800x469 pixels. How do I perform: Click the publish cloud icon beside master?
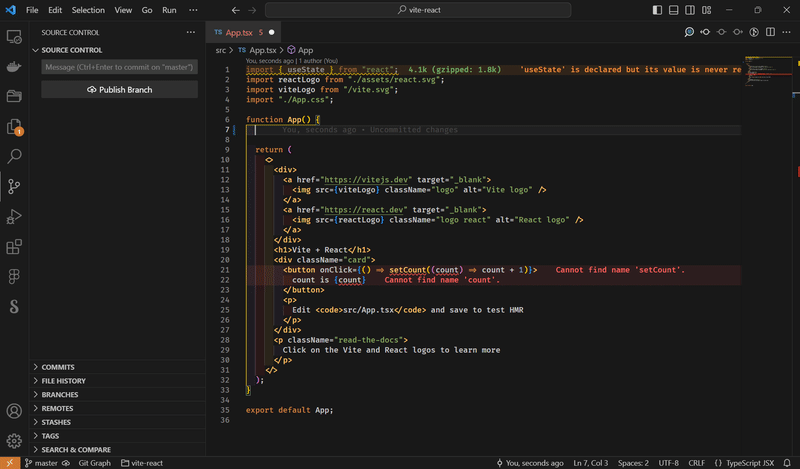coord(66,463)
